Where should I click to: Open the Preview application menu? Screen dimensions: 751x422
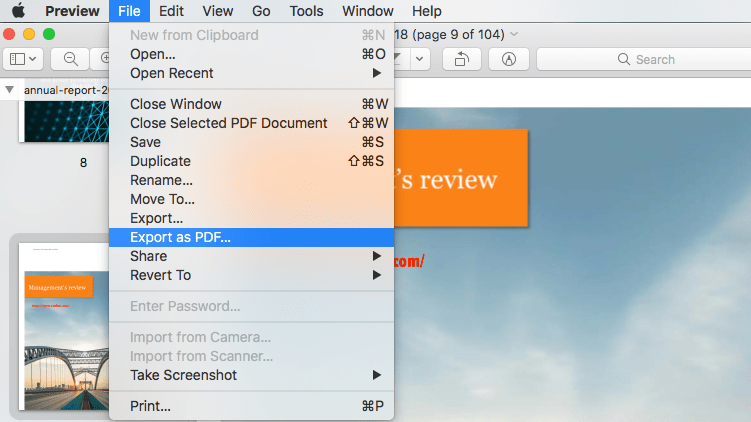[73, 11]
